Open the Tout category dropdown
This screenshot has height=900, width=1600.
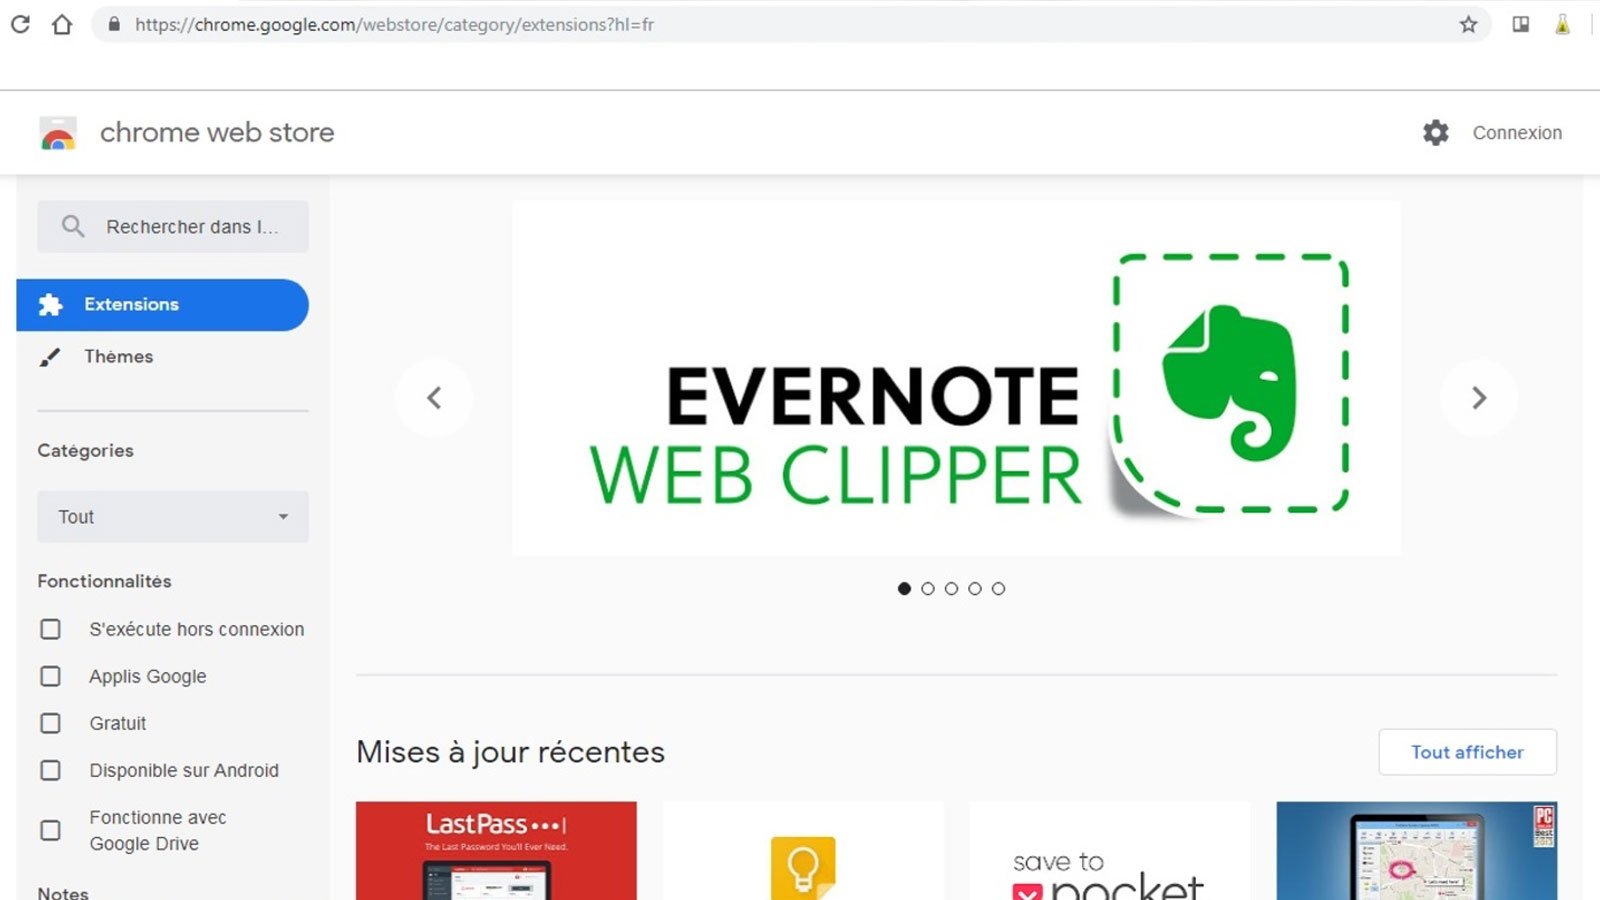[172, 517]
